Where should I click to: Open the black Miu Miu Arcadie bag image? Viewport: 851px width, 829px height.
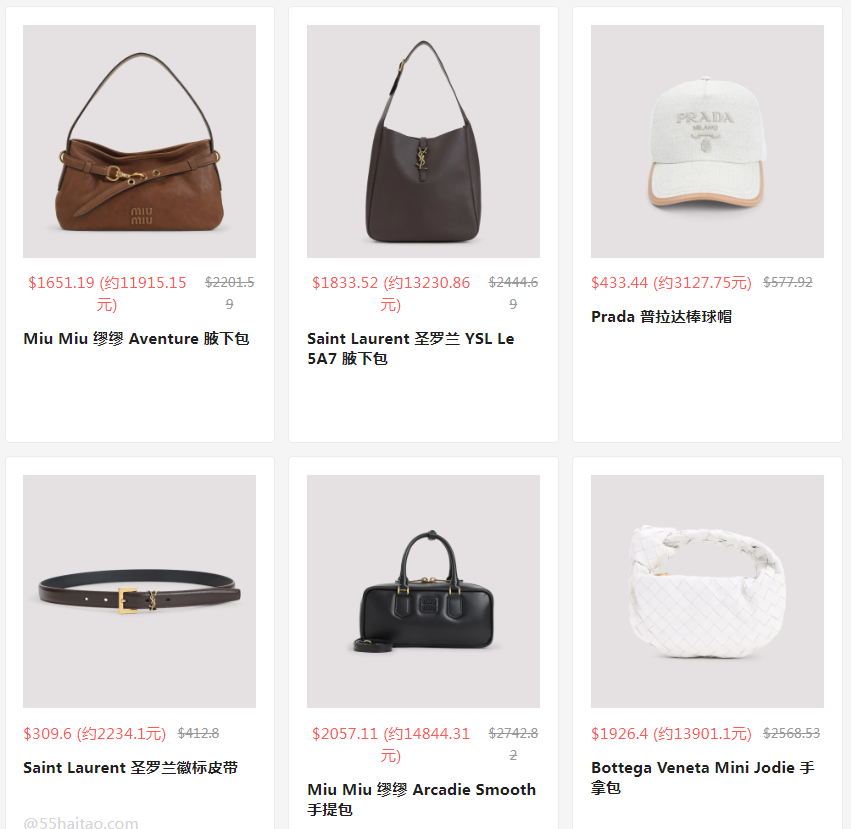tap(423, 591)
